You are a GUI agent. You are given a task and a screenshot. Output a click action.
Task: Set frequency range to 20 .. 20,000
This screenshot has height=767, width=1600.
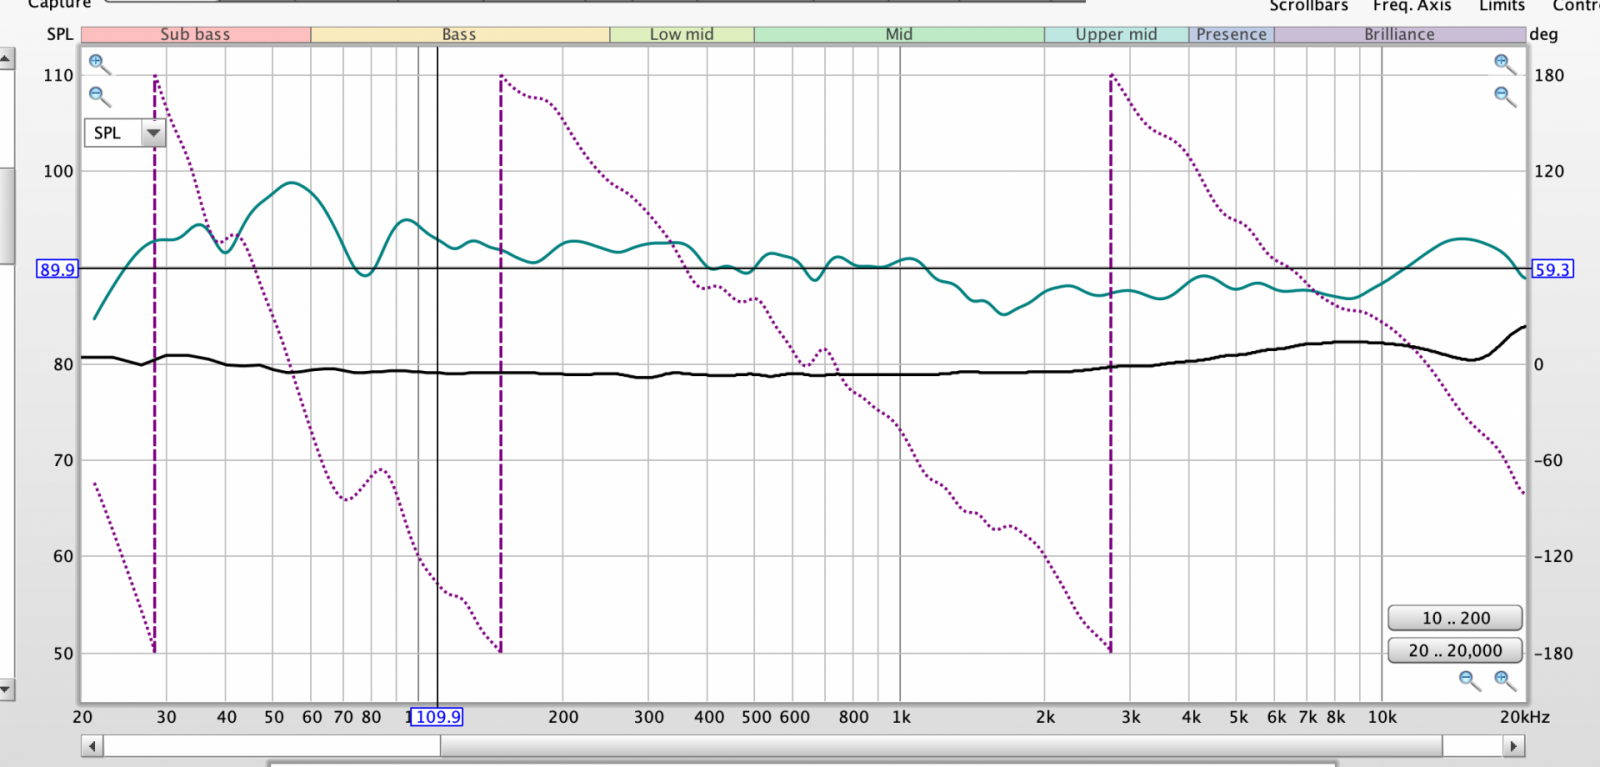1455,650
